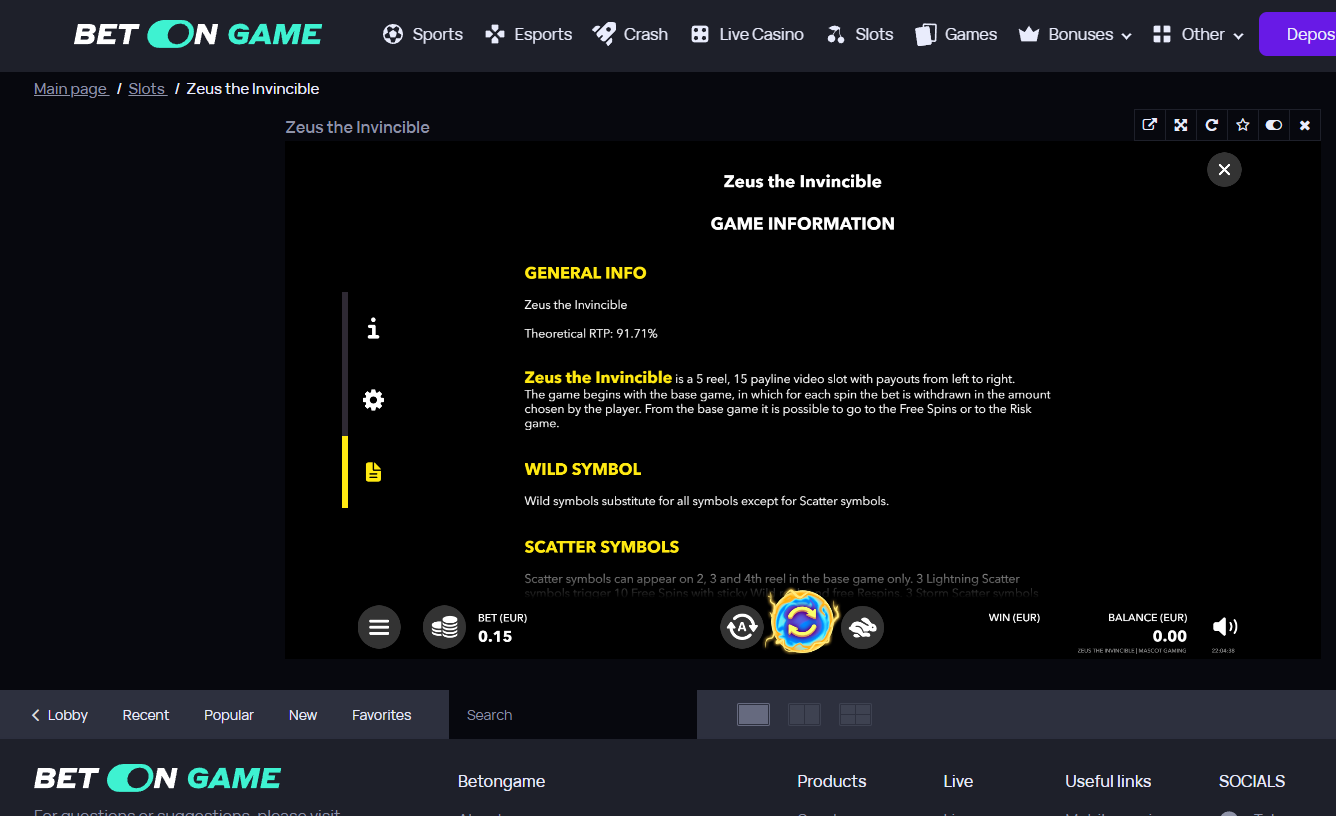Click the Betongame footer heading
The height and width of the screenshot is (816, 1336).
click(501, 781)
